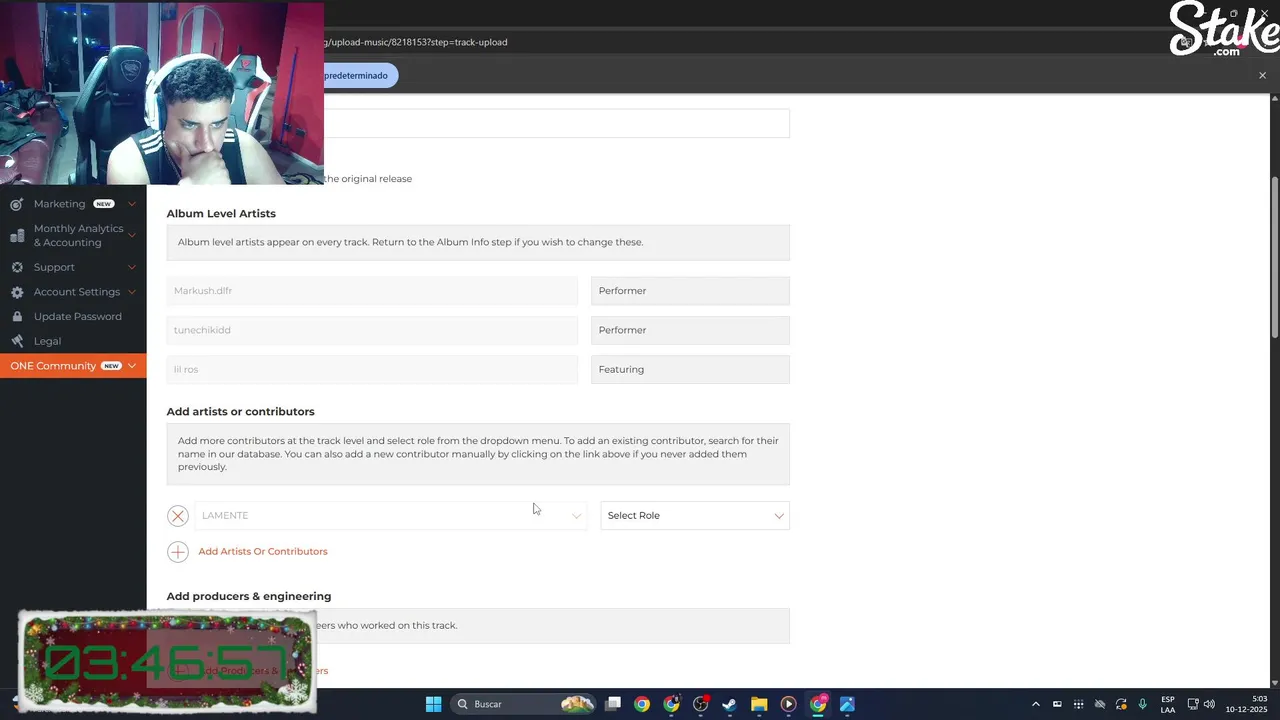
Task: Click 'Add producers & engineering' heading
Action: [249, 596]
